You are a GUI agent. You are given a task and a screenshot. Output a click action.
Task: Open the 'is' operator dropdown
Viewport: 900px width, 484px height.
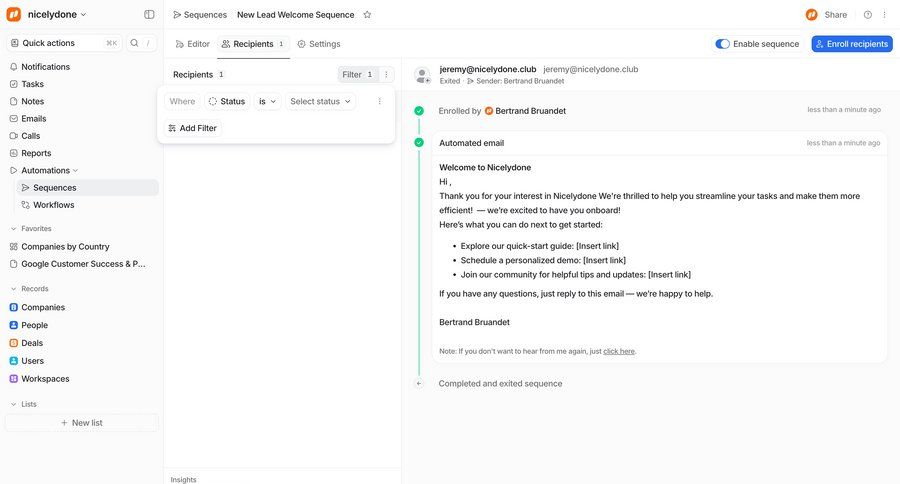(x=267, y=101)
